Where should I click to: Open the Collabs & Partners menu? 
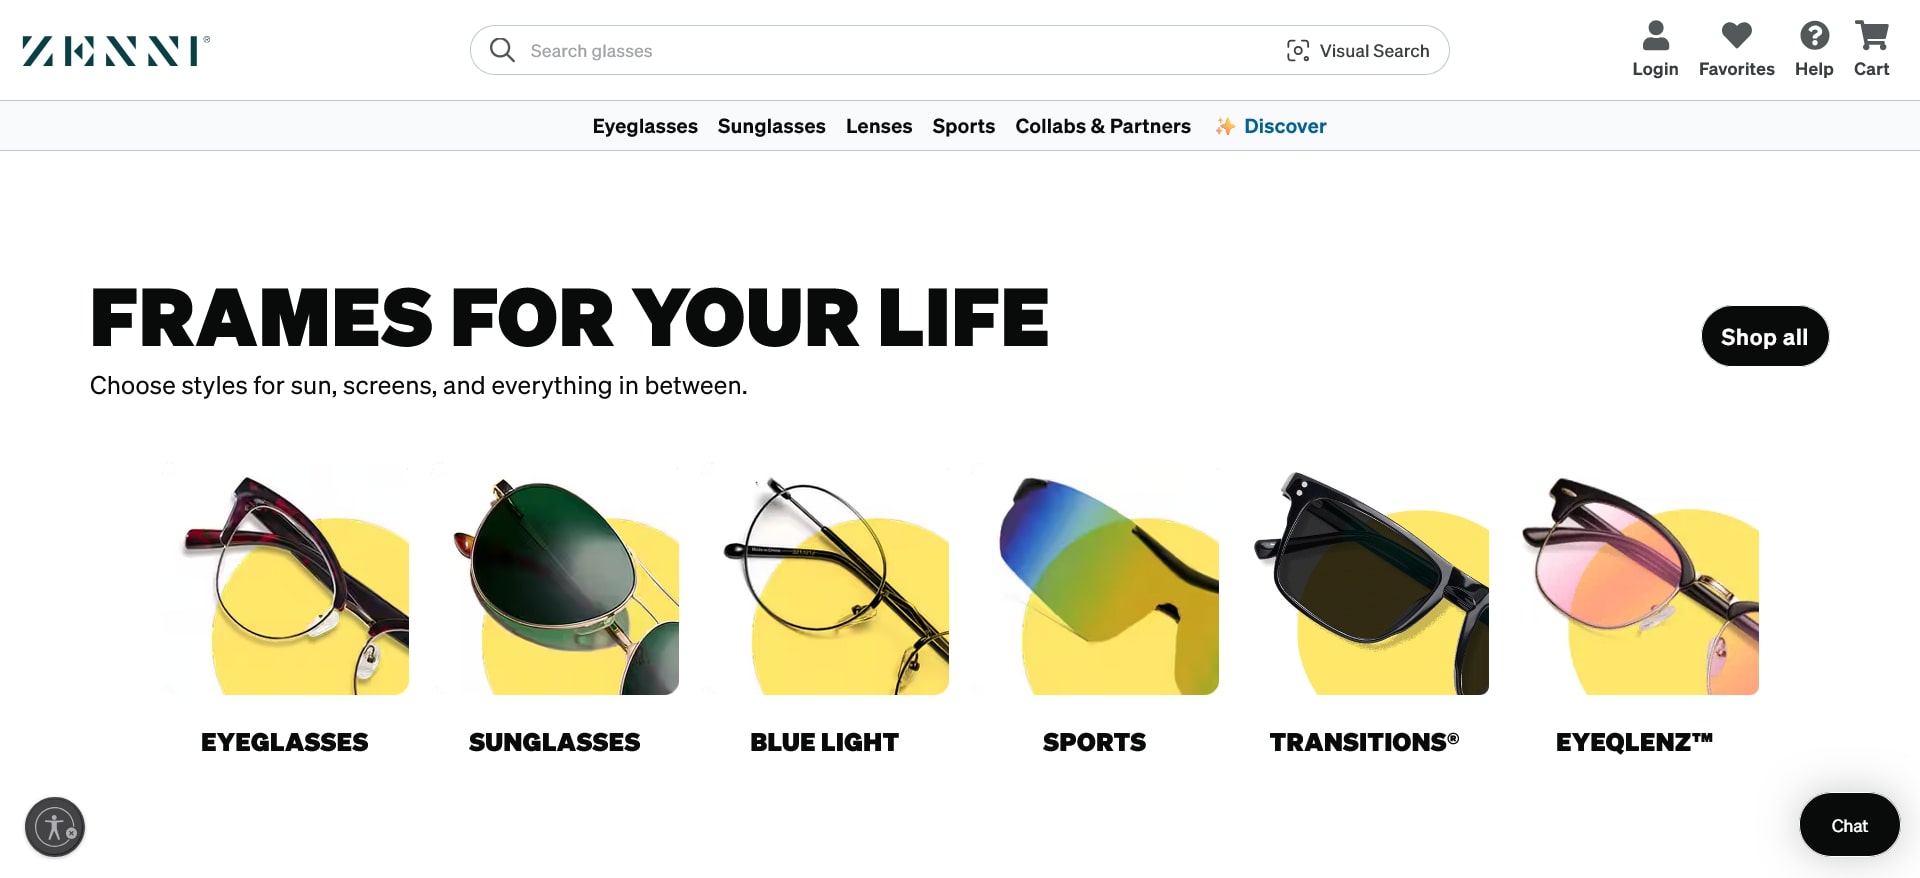click(1103, 126)
